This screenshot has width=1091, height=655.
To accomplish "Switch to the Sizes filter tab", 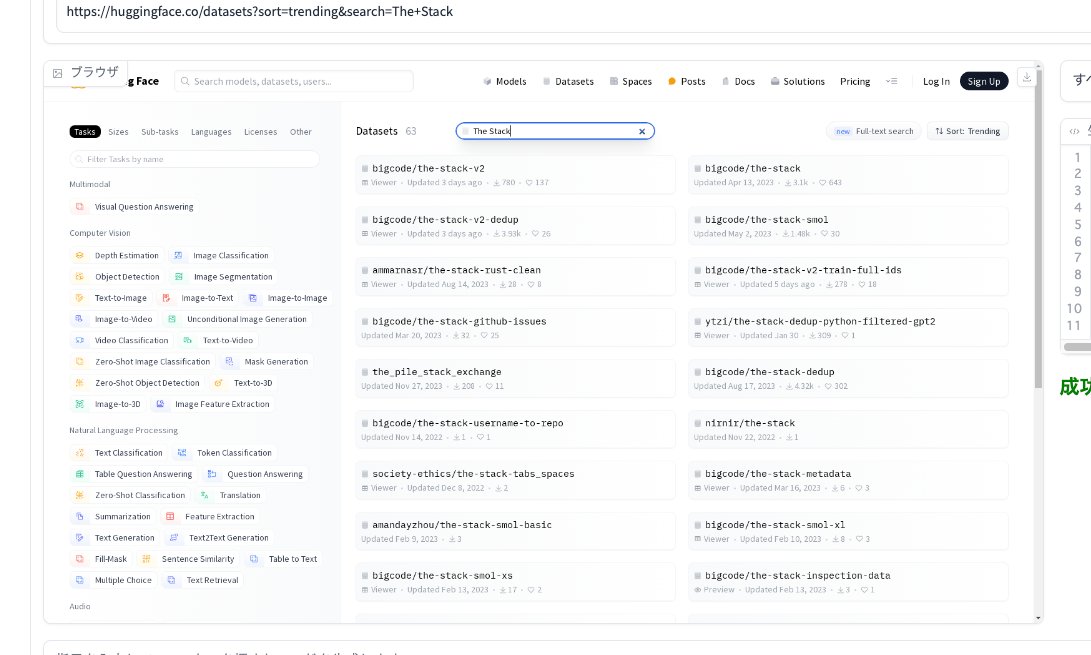I will (x=118, y=132).
